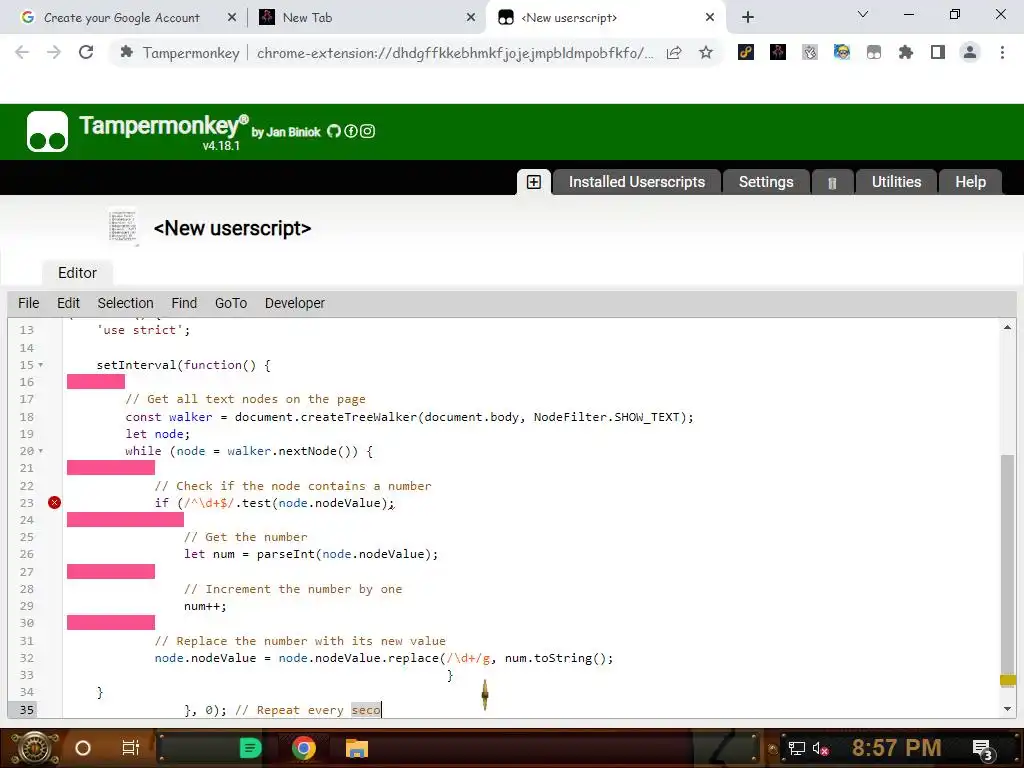Bookmark this page with star icon
This screenshot has width=1024, height=768.
click(705, 52)
